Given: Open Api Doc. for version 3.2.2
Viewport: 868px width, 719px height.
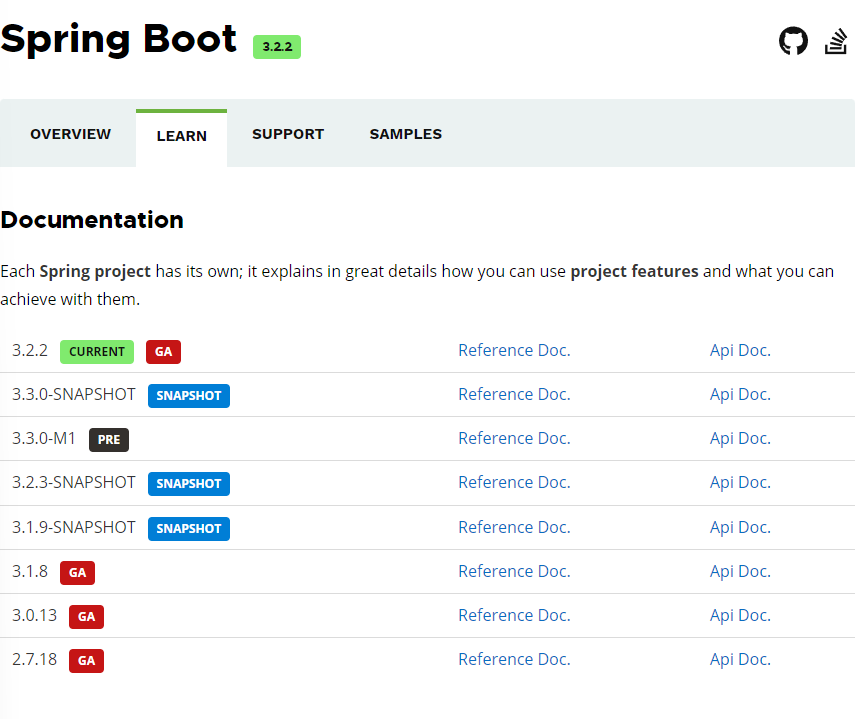Looking at the screenshot, I should pyautogui.click(x=740, y=350).
